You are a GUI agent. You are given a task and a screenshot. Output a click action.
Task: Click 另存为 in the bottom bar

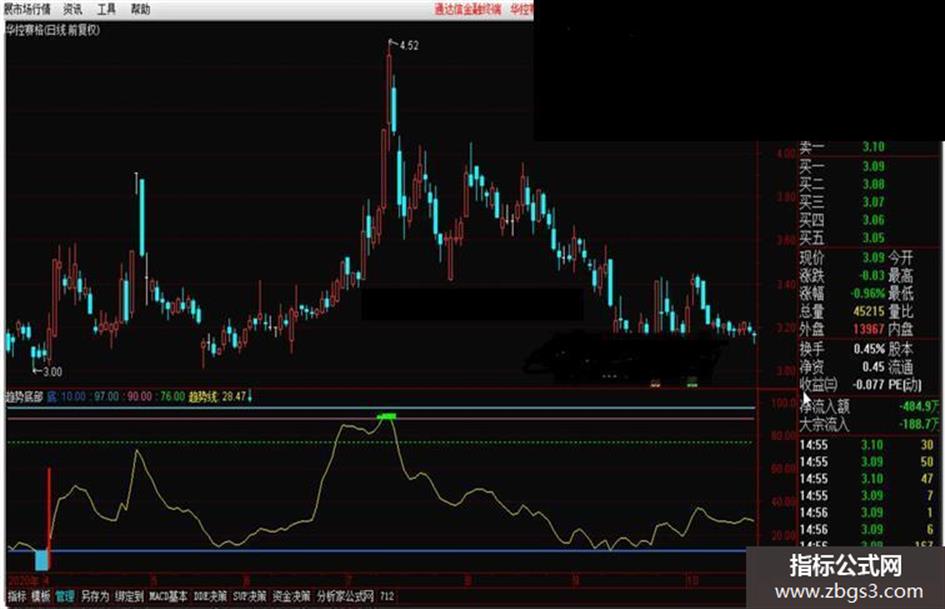[x=95, y=596]
